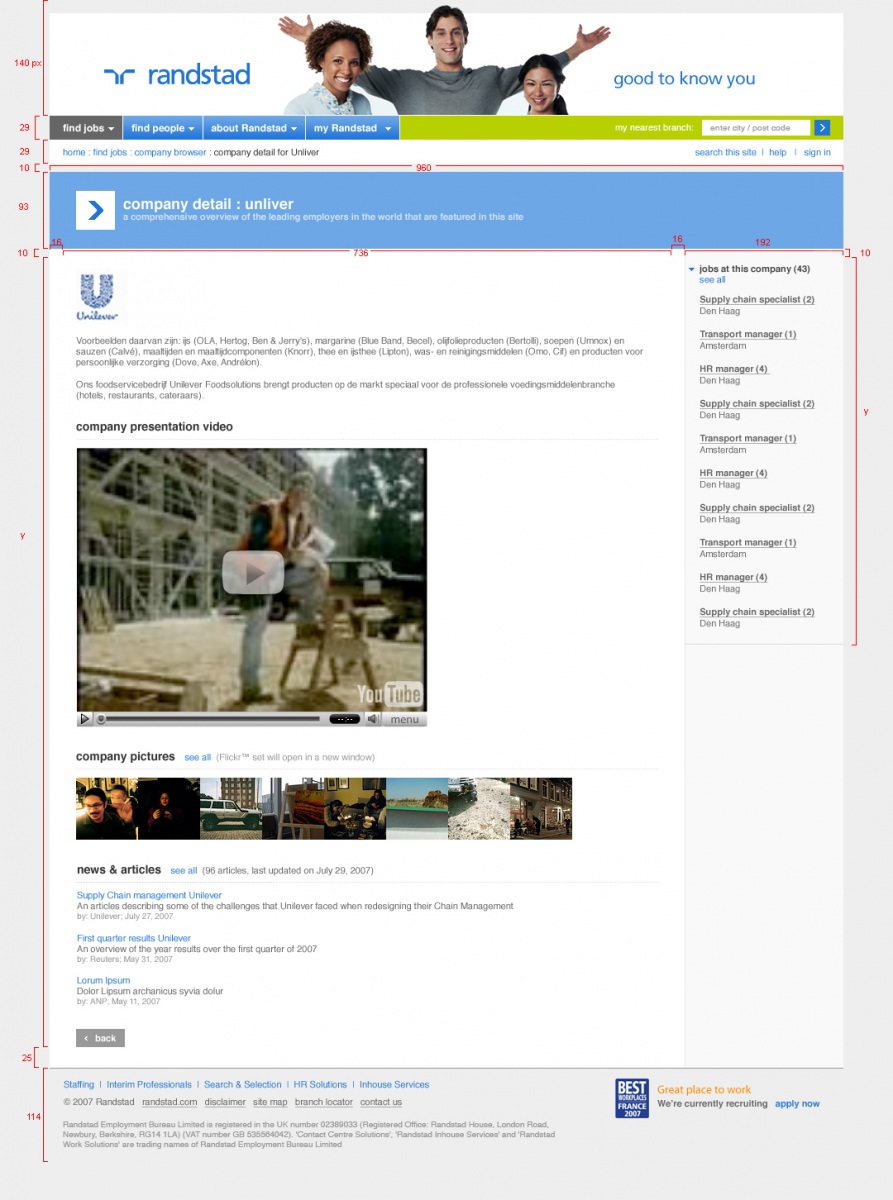Open the Inhouse Services footer link
The height and width of the screenshot is (1200, 893).
tap(394, 1084)
